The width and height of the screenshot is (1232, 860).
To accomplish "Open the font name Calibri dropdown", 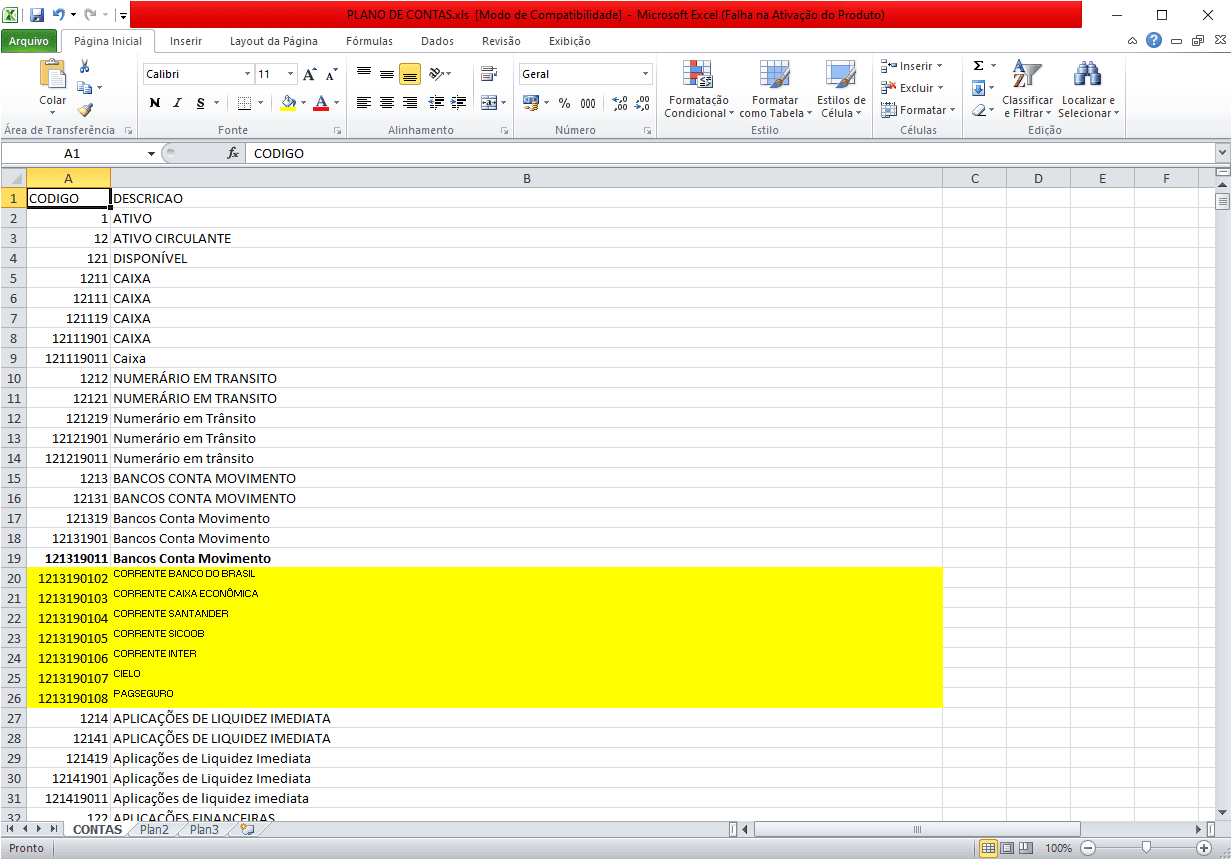I will point(247,74).
